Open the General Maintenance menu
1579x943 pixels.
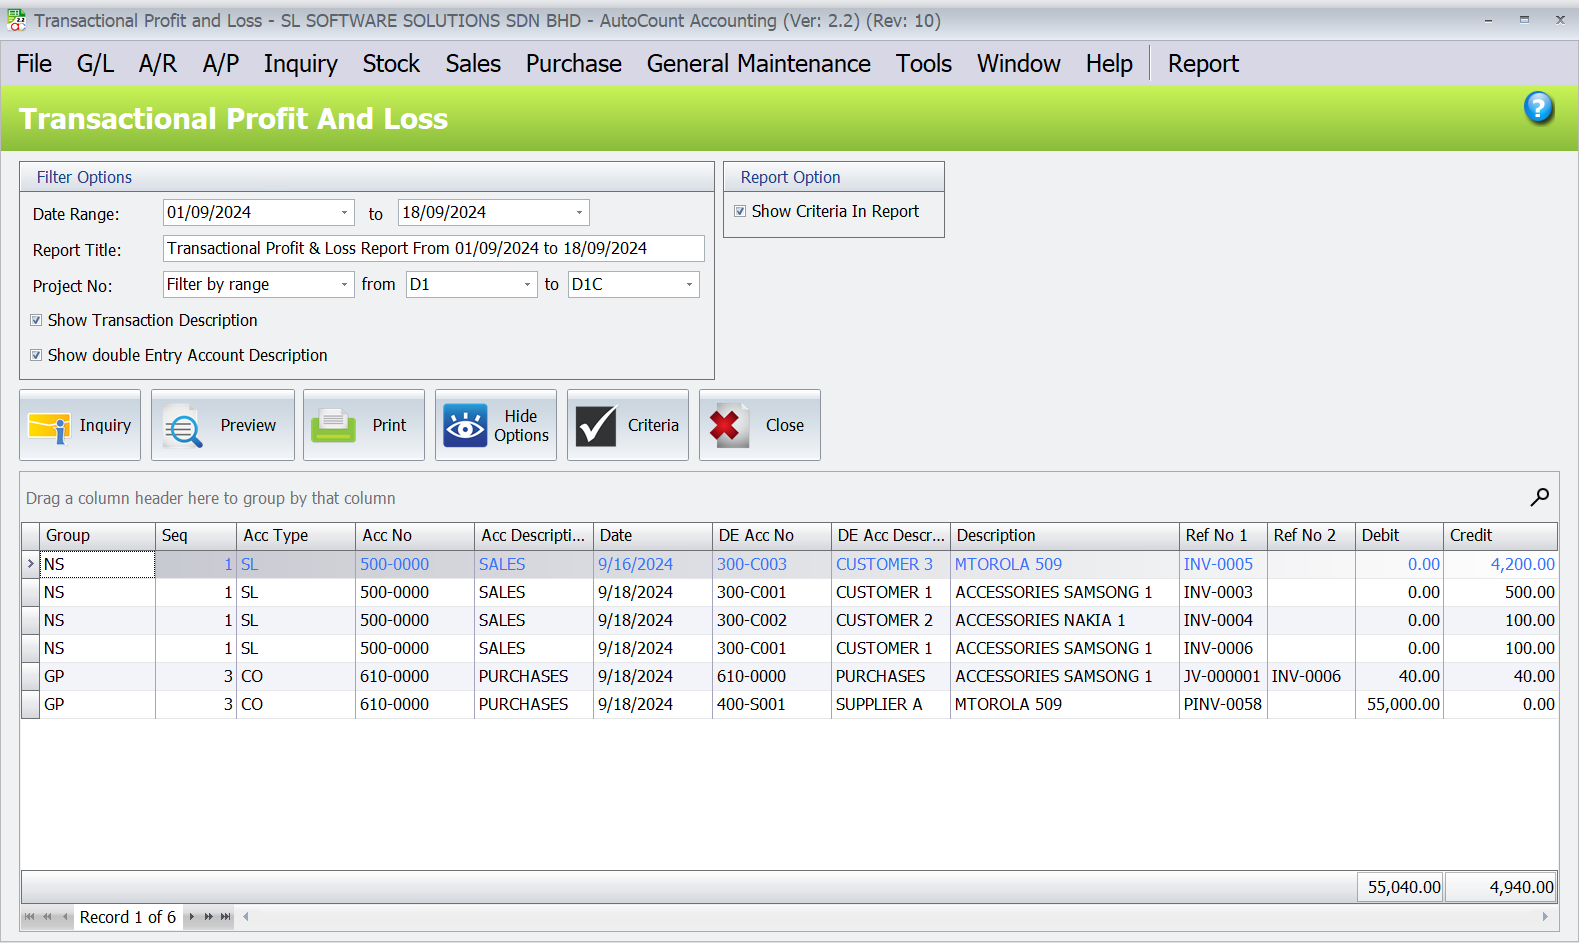pos(758,64)
